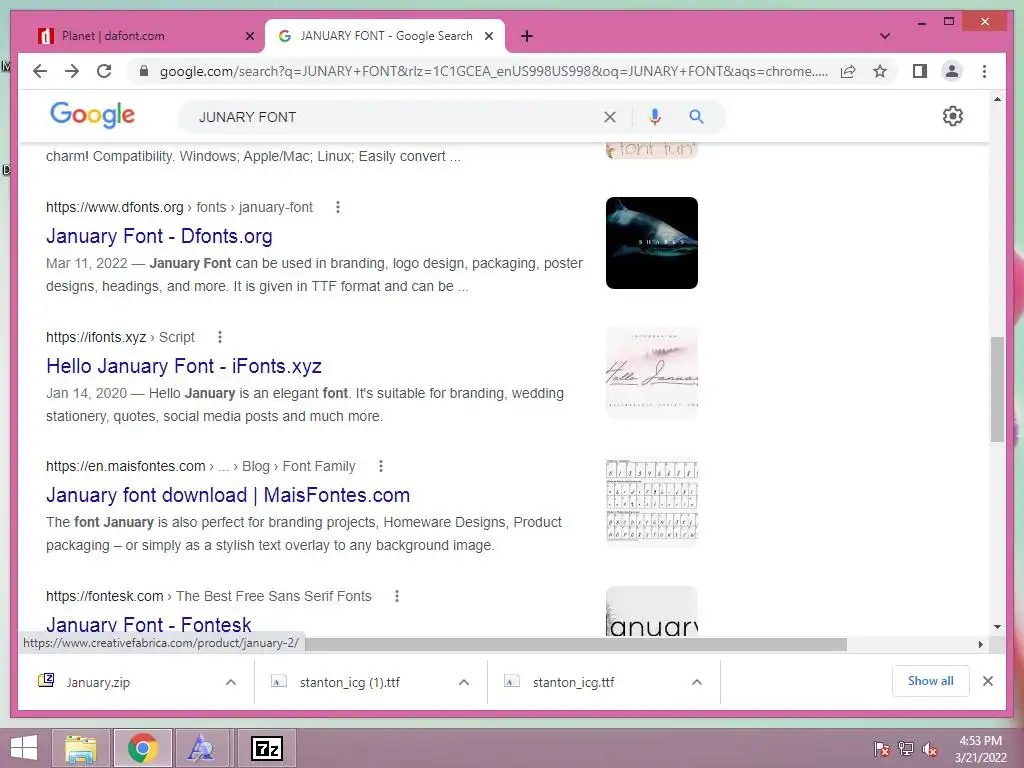Open File Explorer from taskbar
Viewport: 1024px width, 768px height.
click(81, 748)
